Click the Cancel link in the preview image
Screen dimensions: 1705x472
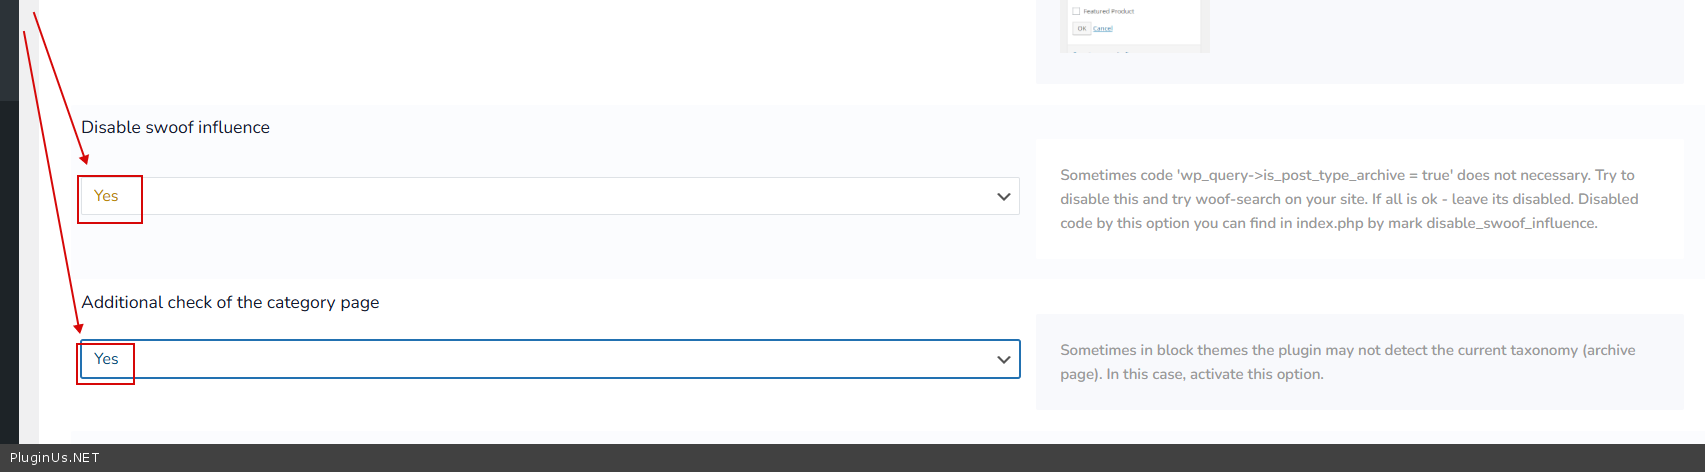1103,29
